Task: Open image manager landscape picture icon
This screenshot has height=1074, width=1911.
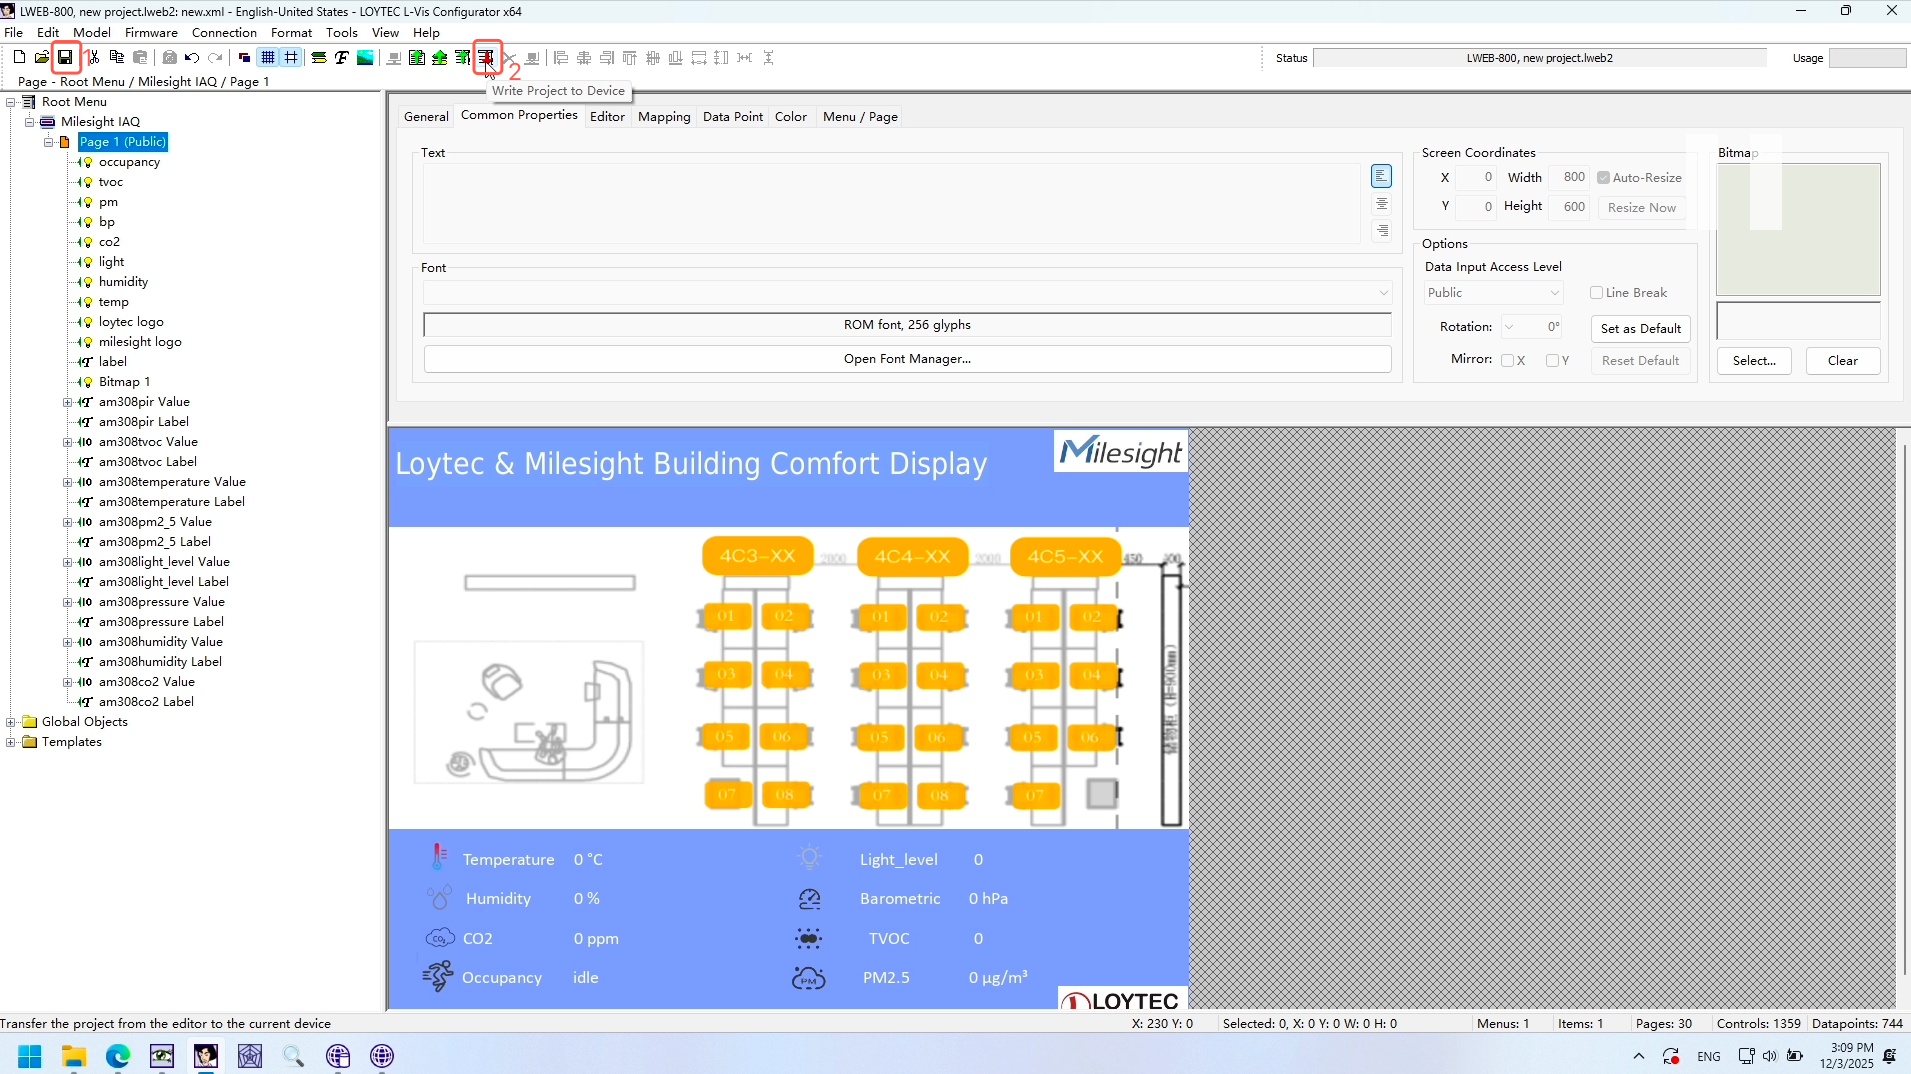Action: (x=365, y=58)
